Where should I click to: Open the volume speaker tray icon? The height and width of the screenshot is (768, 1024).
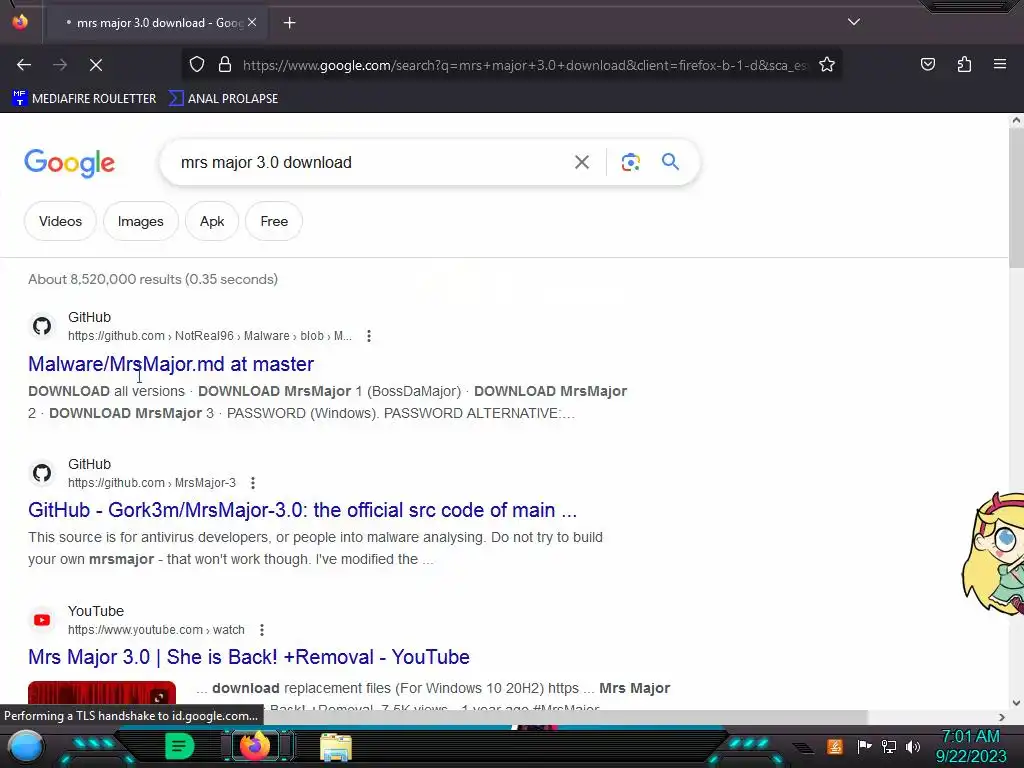[913, 746]
